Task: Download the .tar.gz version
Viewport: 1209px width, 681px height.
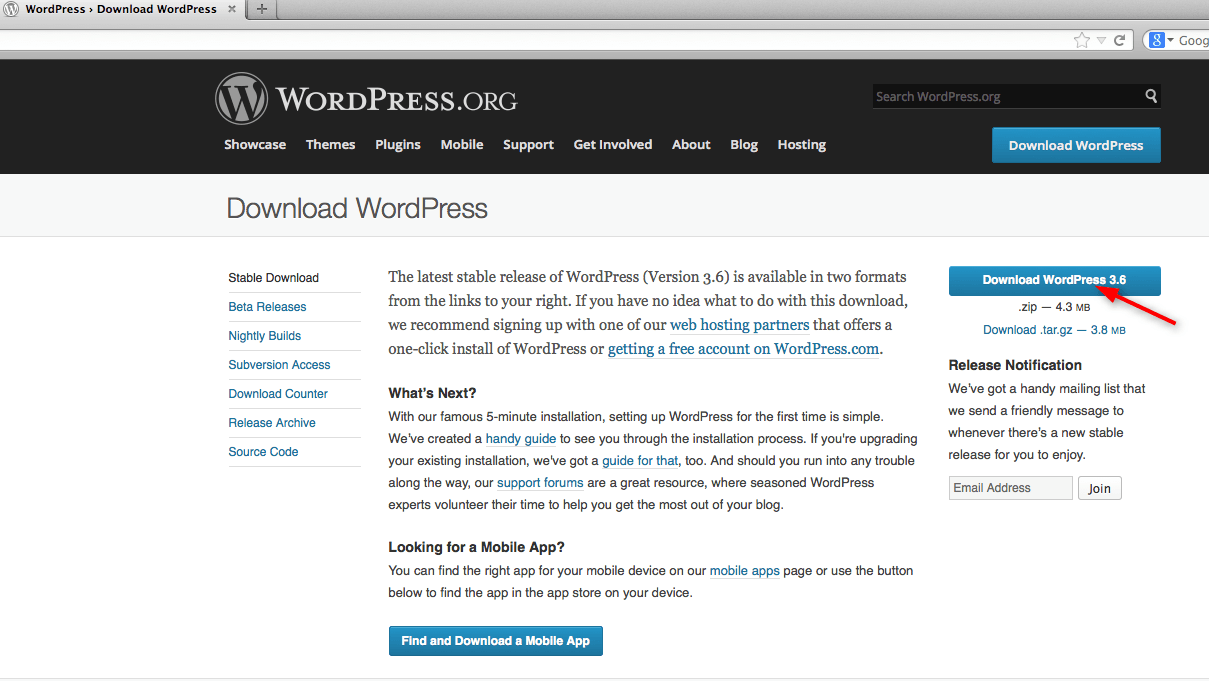Action: coord(1054,330)
